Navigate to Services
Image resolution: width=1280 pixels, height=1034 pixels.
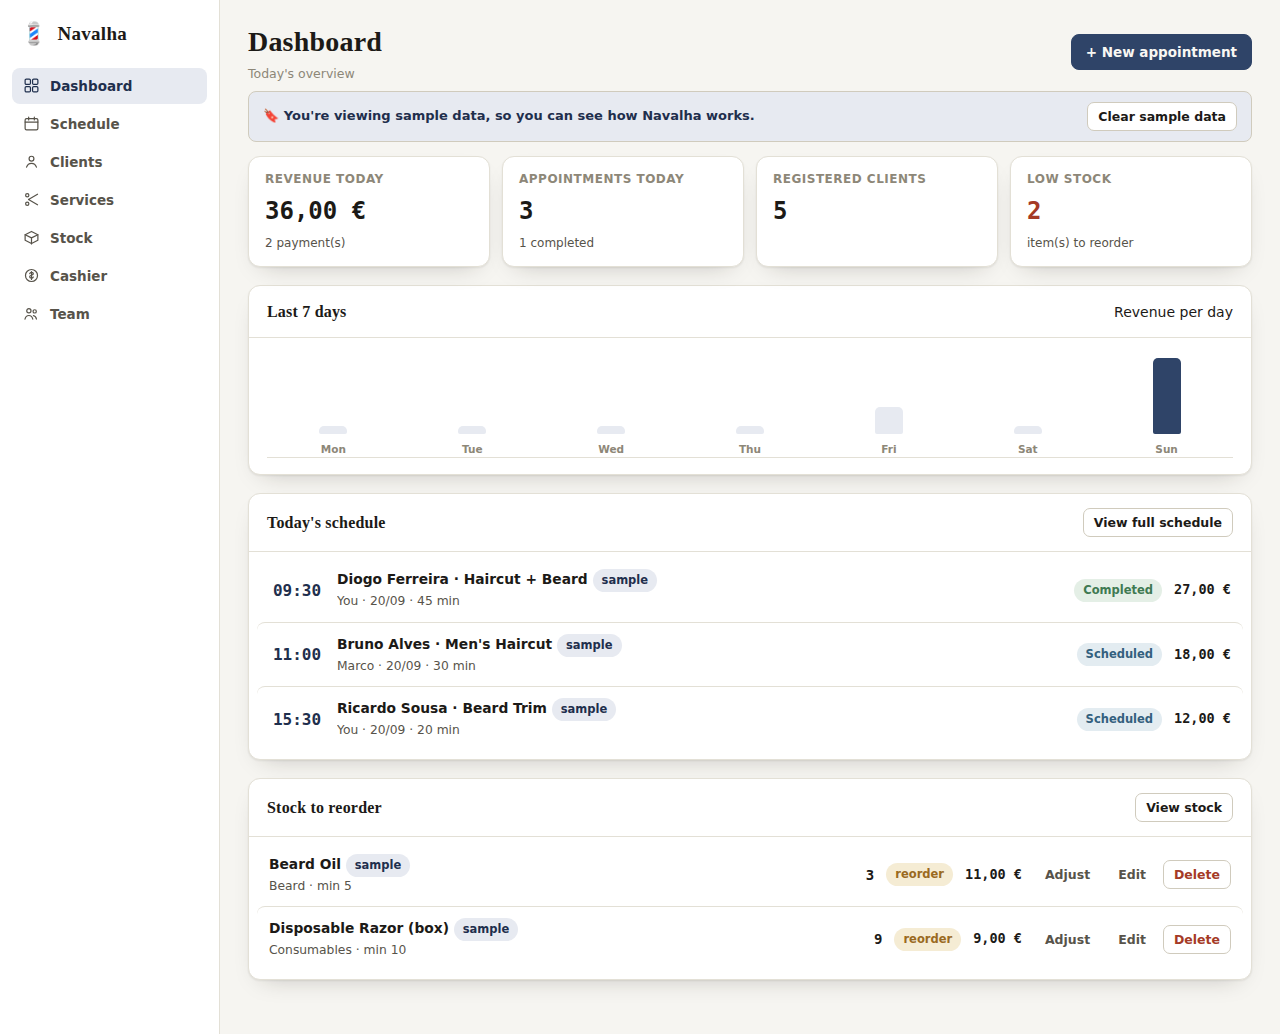point(109,200)
